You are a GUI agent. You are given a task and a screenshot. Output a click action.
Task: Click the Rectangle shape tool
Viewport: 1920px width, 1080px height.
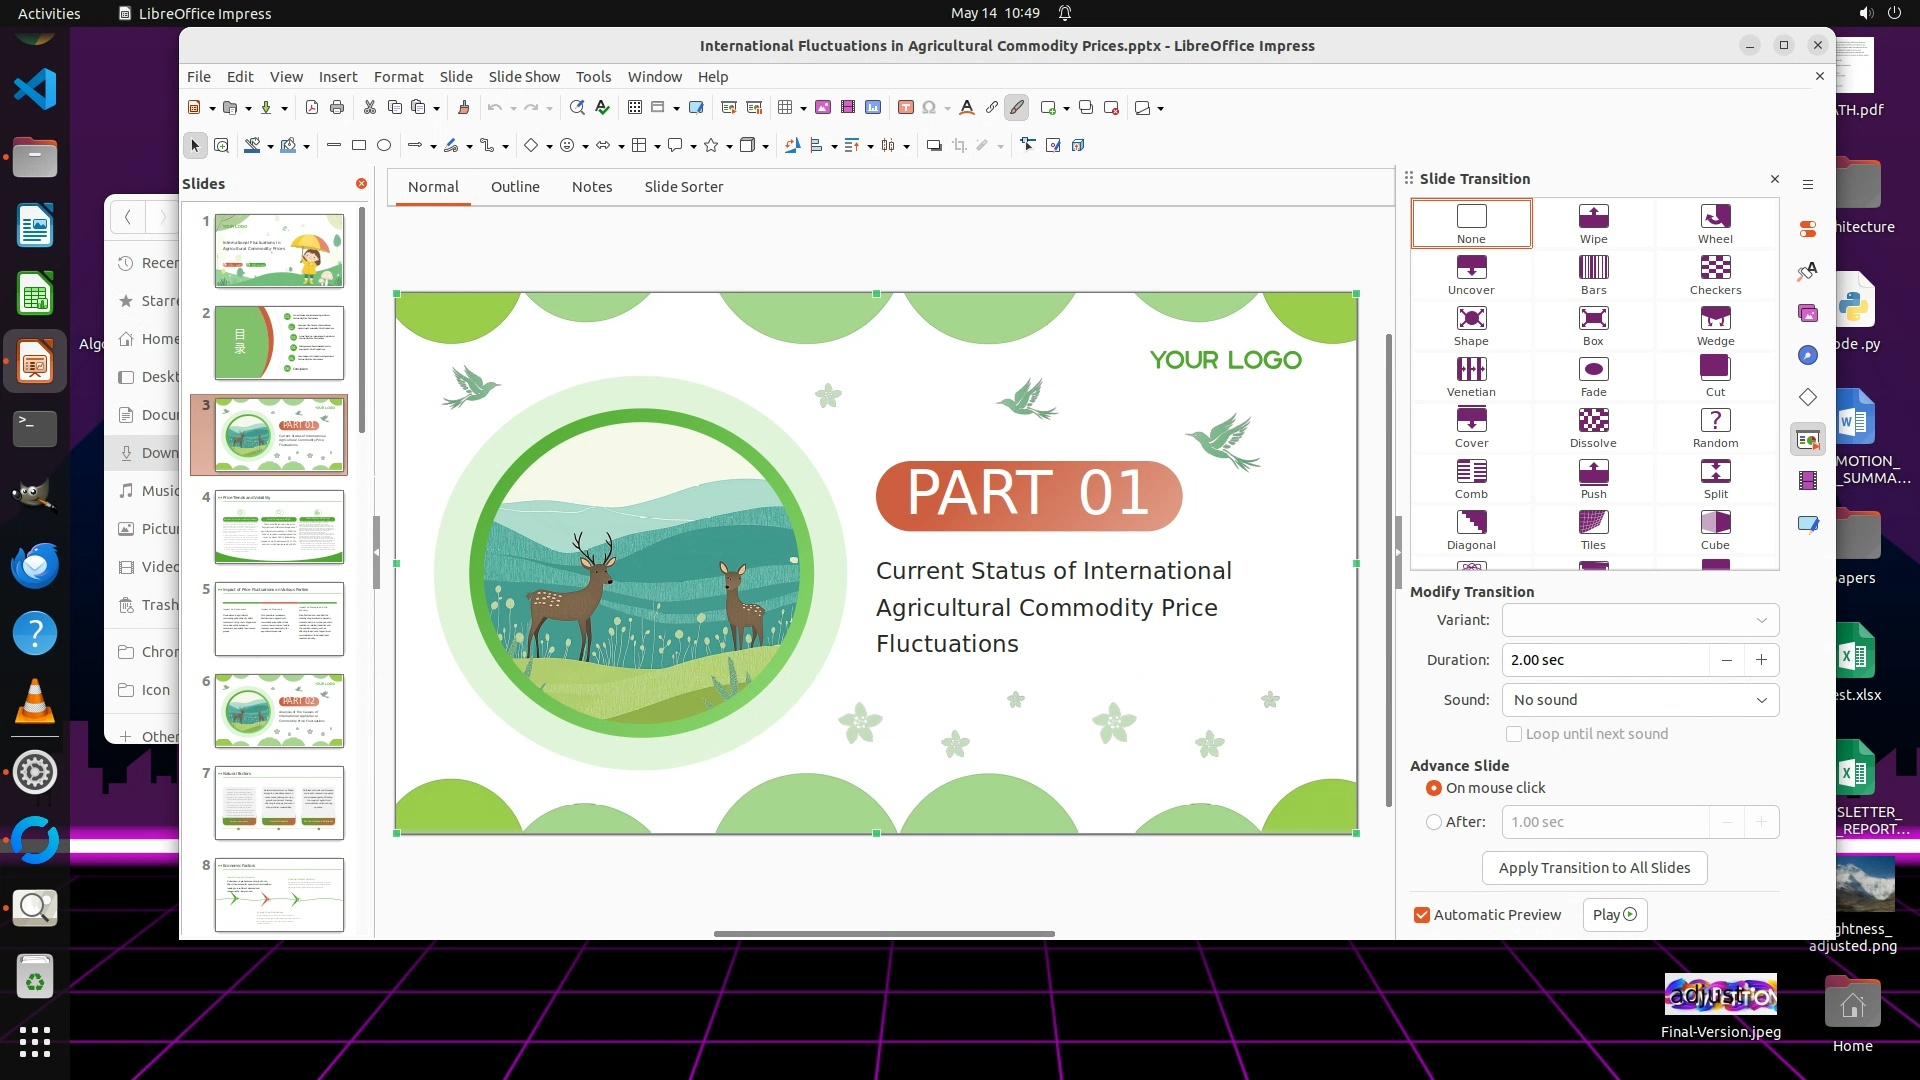click(x=359, y=146)
